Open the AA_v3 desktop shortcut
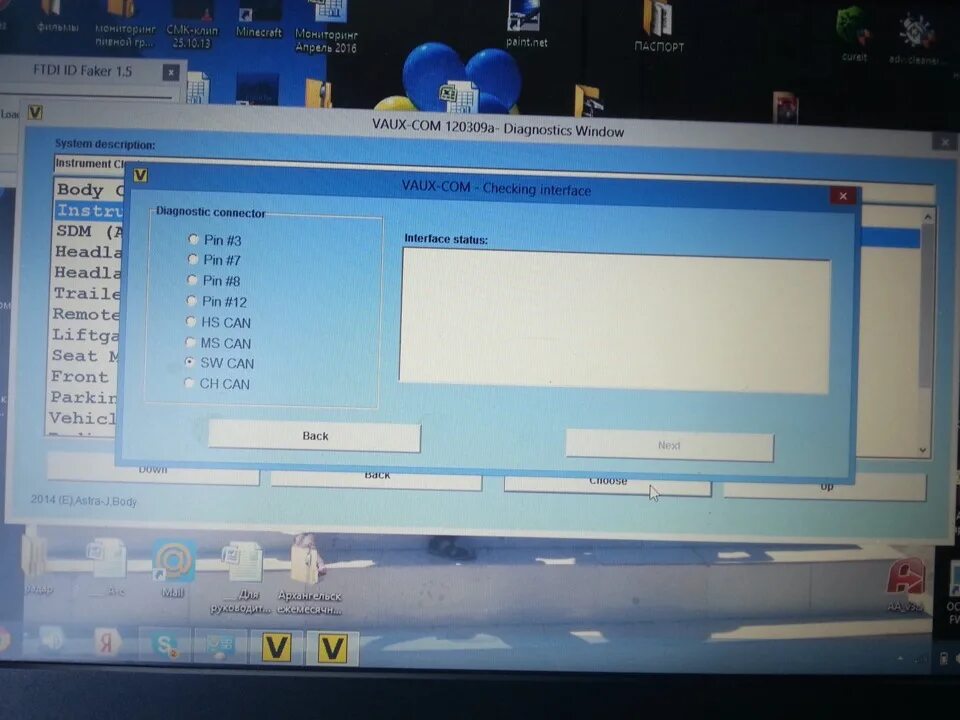960x720 pixels. click(x=905, y=585)
